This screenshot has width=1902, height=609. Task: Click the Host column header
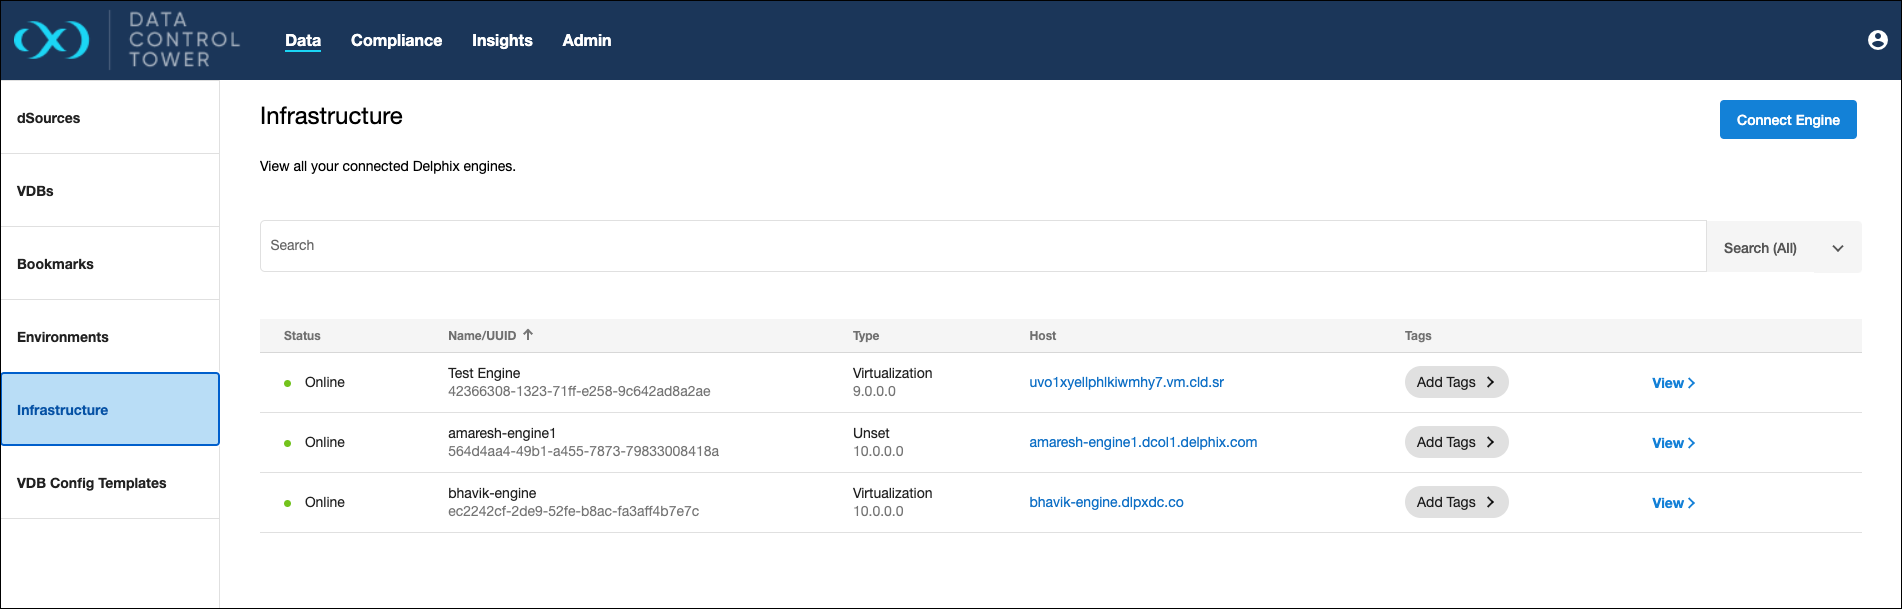pos(1042,336)
